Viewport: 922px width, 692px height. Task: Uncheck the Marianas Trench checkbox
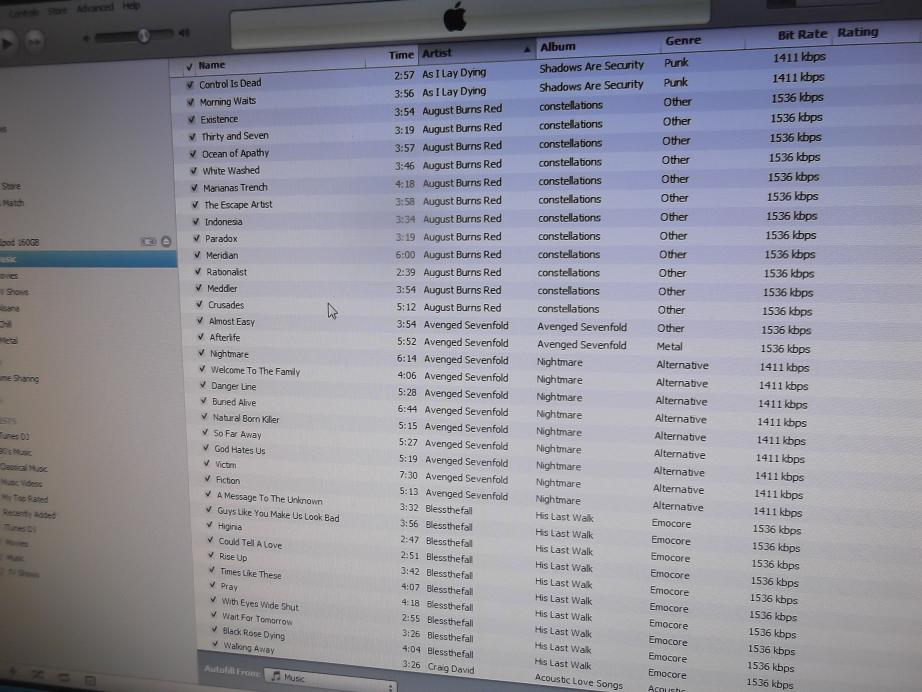194,187
